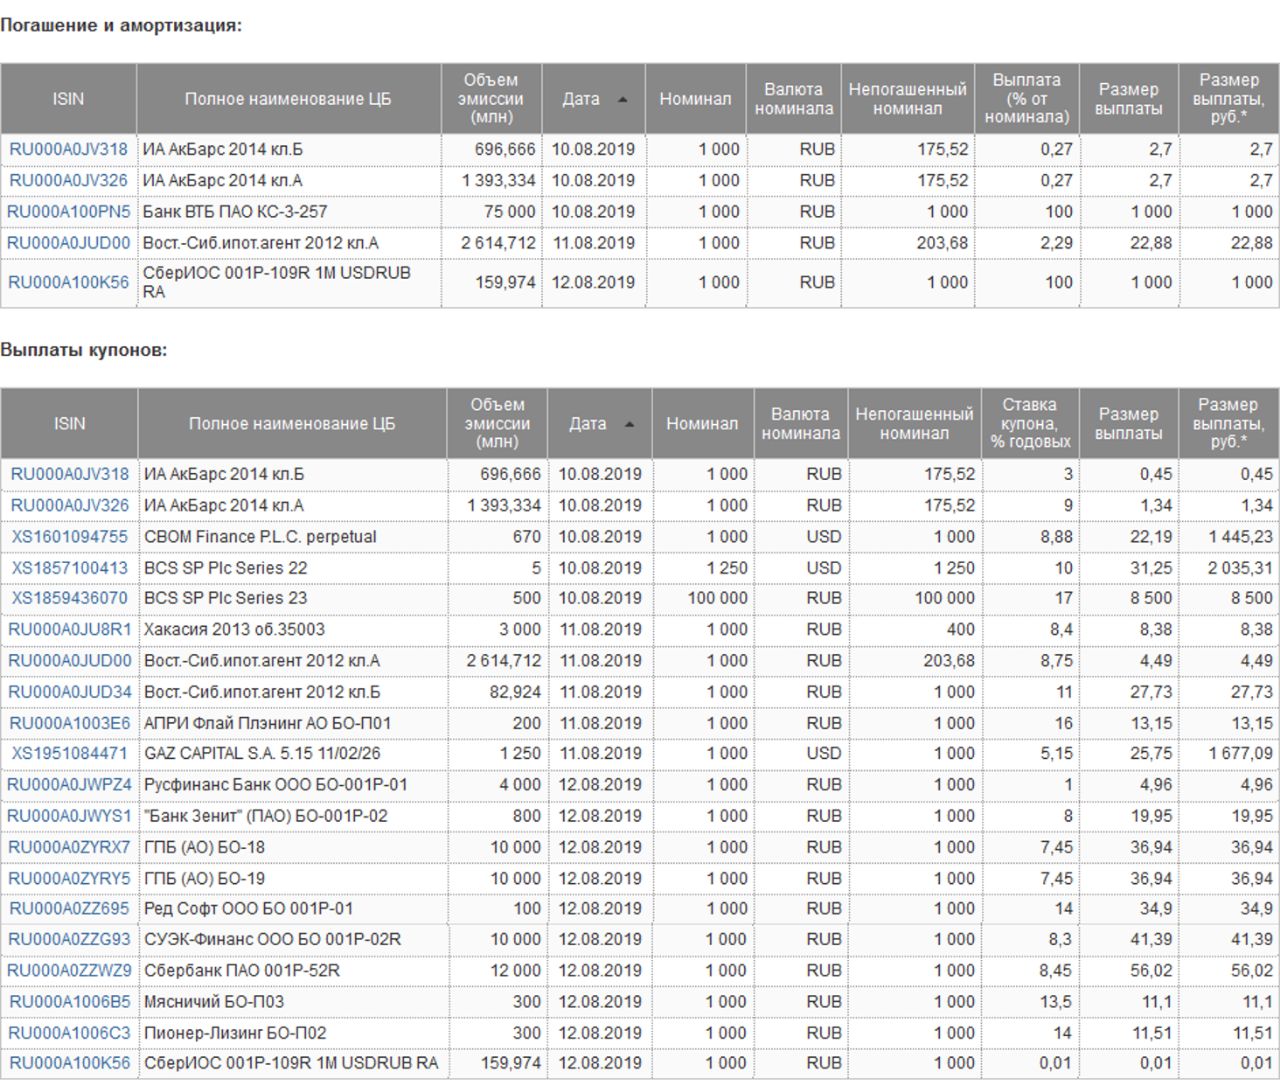Image resolution: width=1280 pixels, height=1085 pixels.
Task: Open ISIN link XS1951084471
Action: 70,753
